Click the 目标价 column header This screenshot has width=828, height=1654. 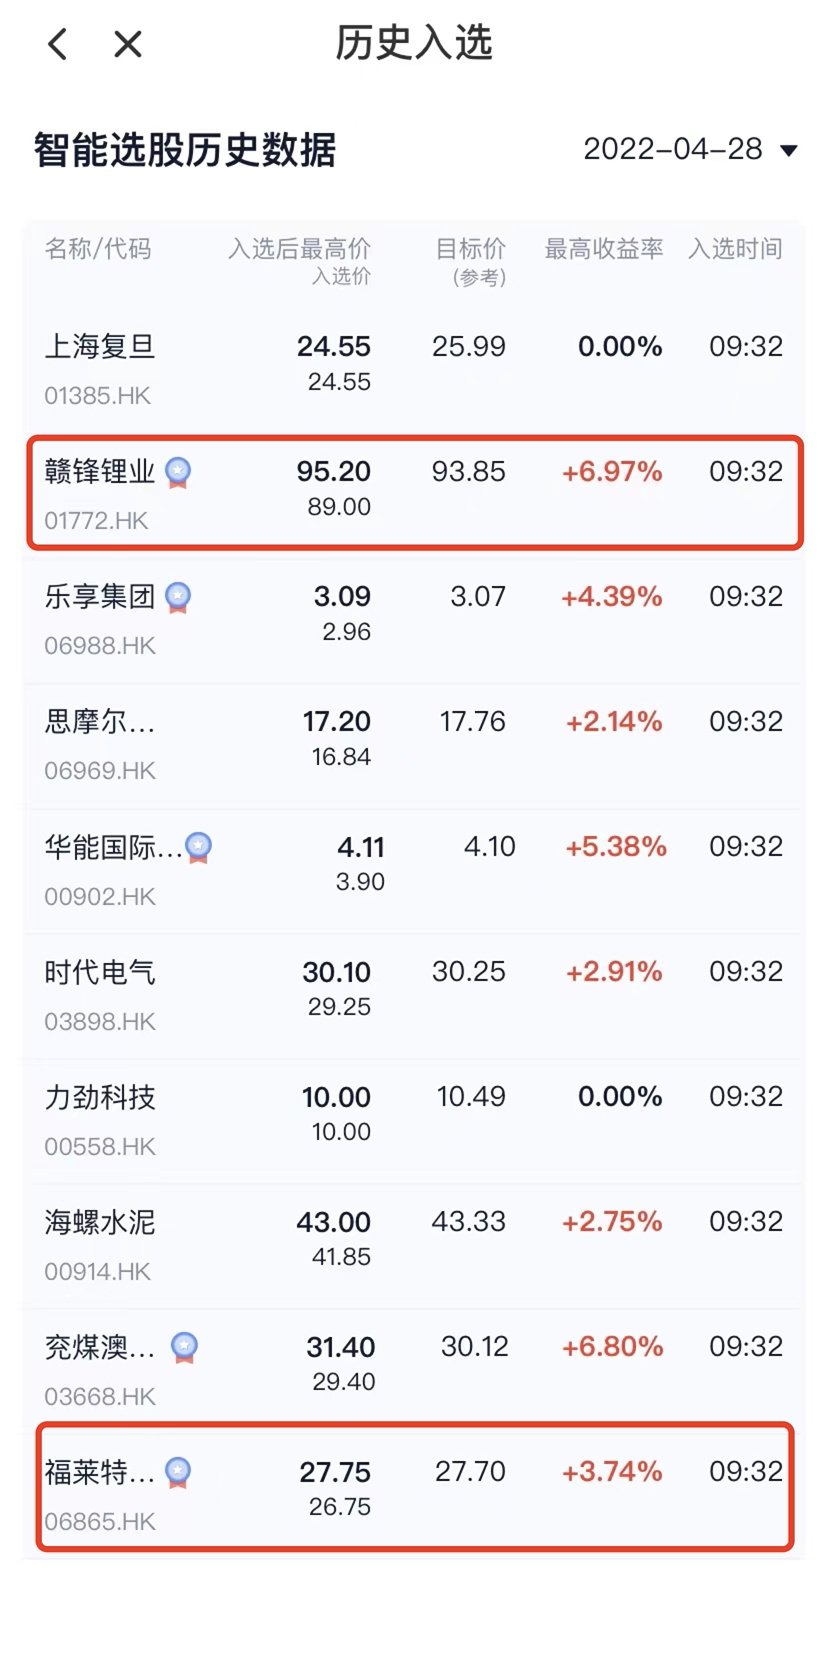pyautogui.click(x=471, y=249)
